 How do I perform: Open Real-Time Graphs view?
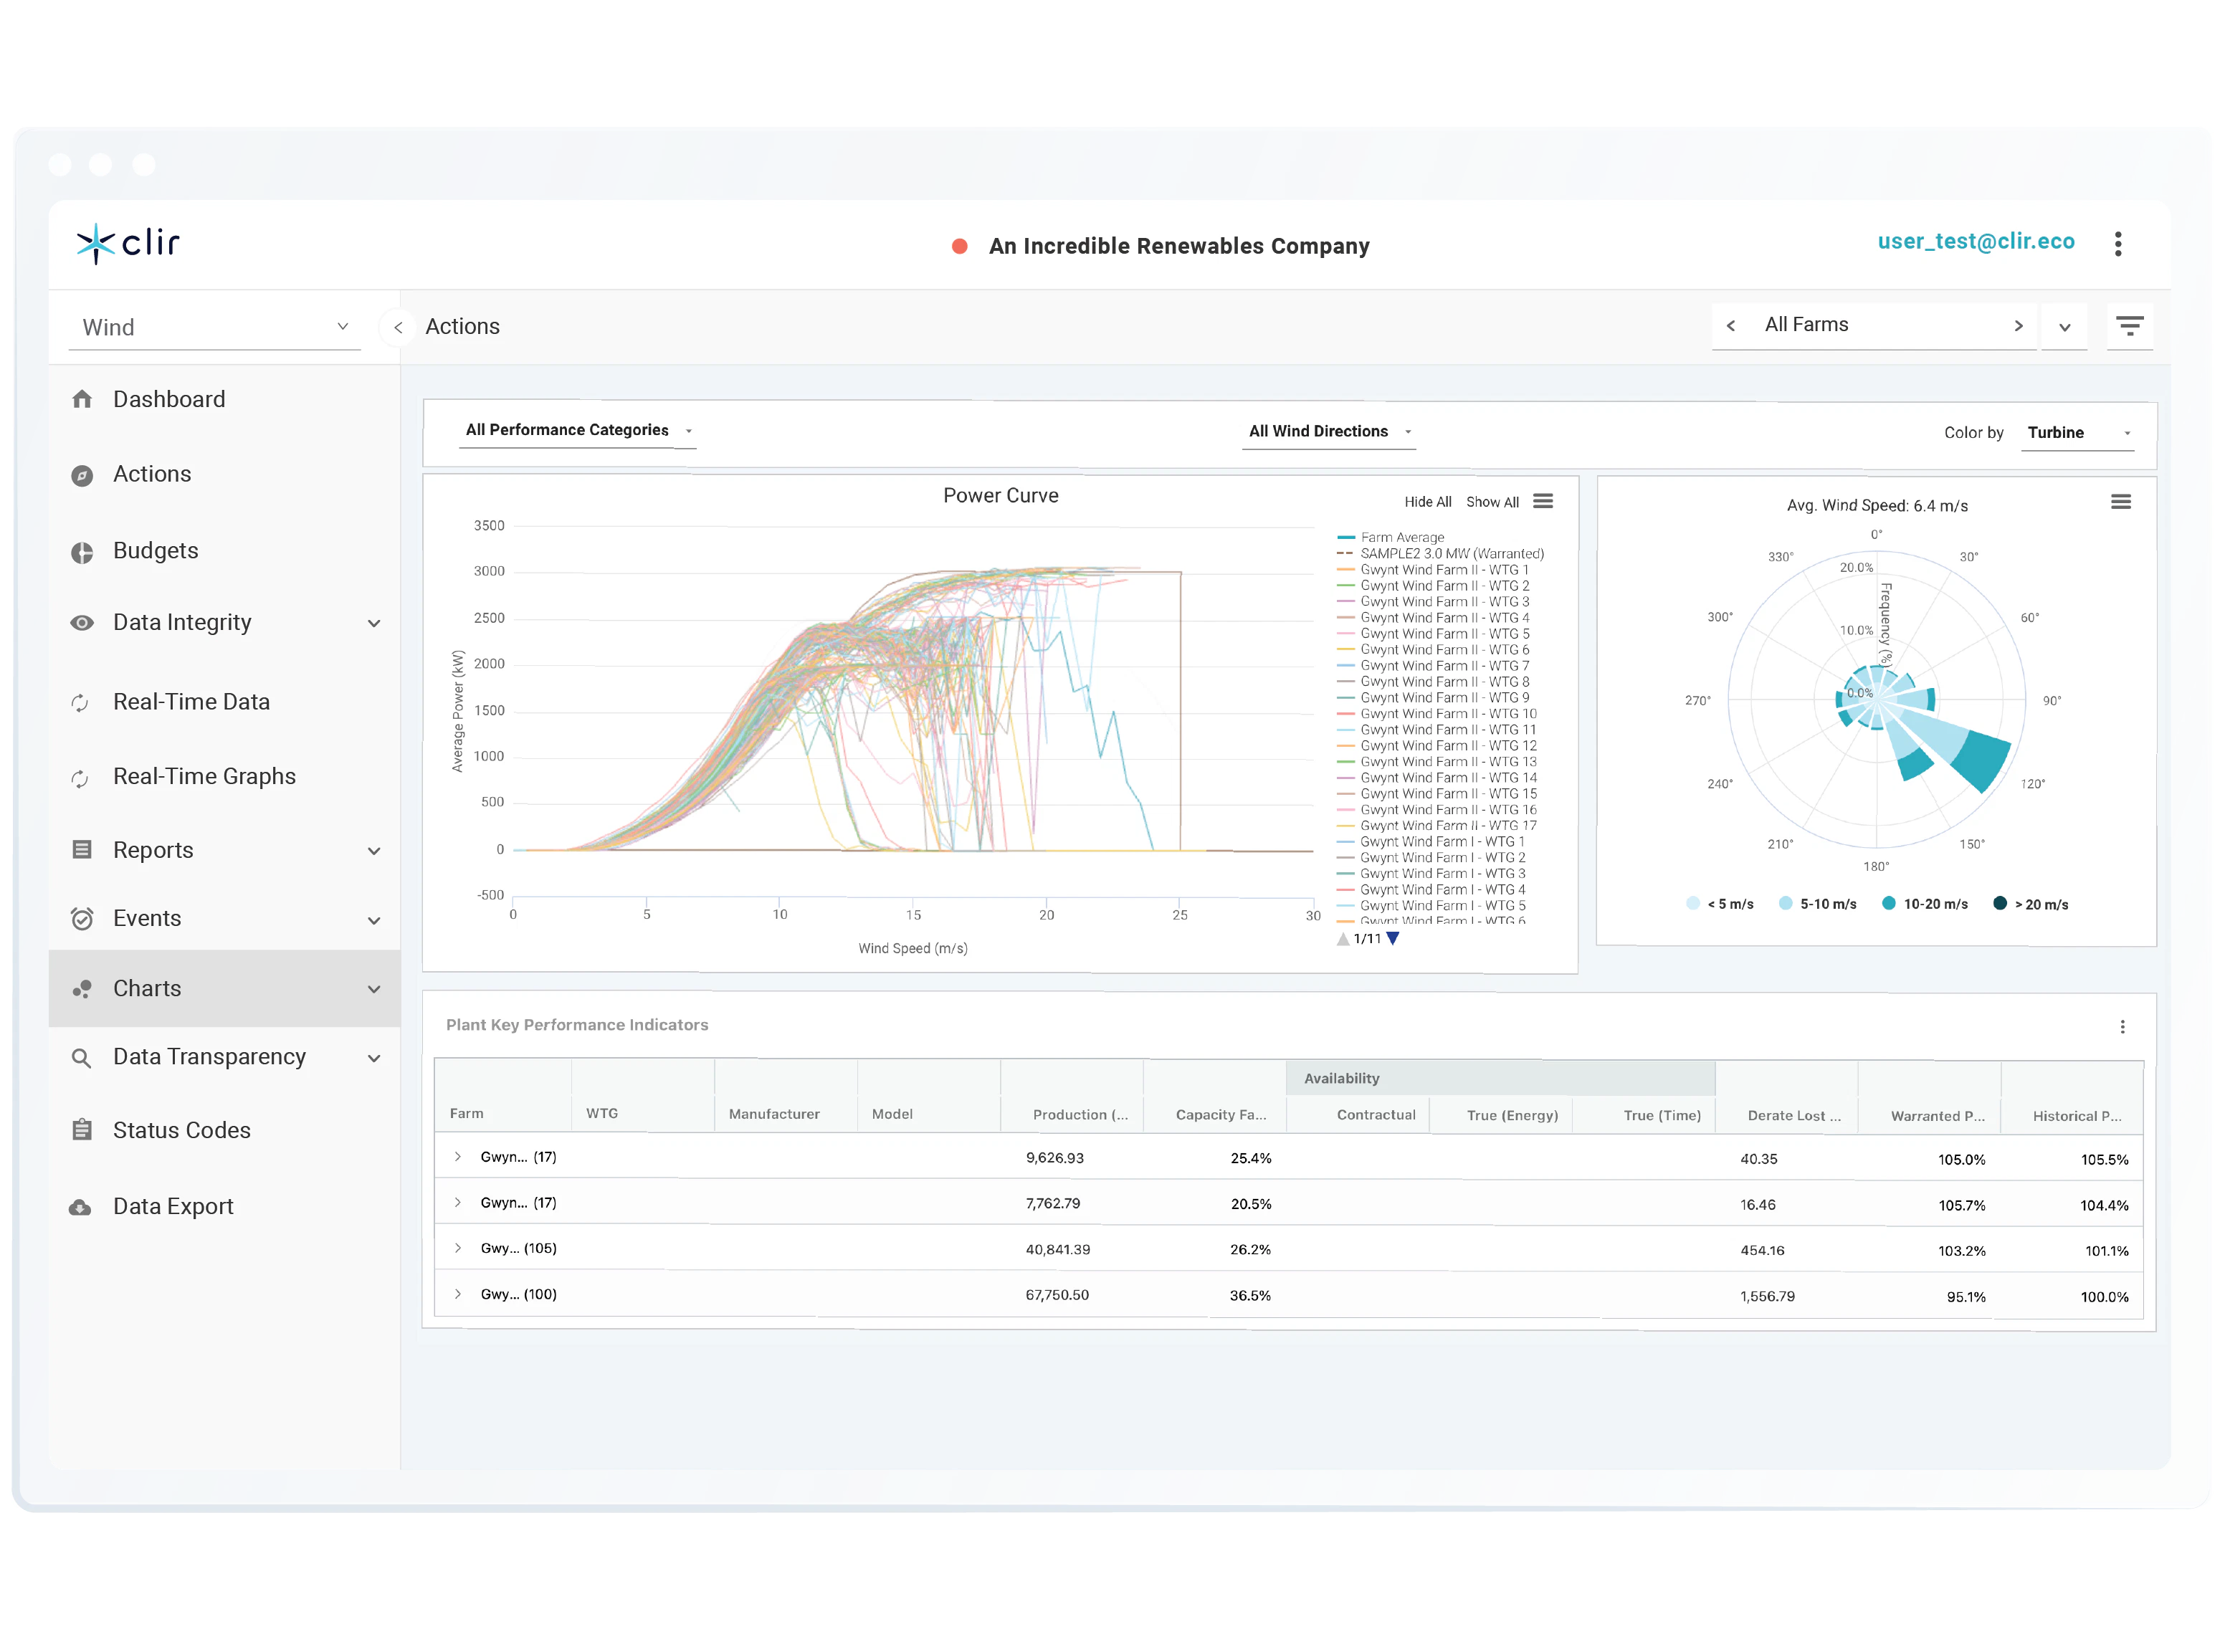tap(204, 776)
